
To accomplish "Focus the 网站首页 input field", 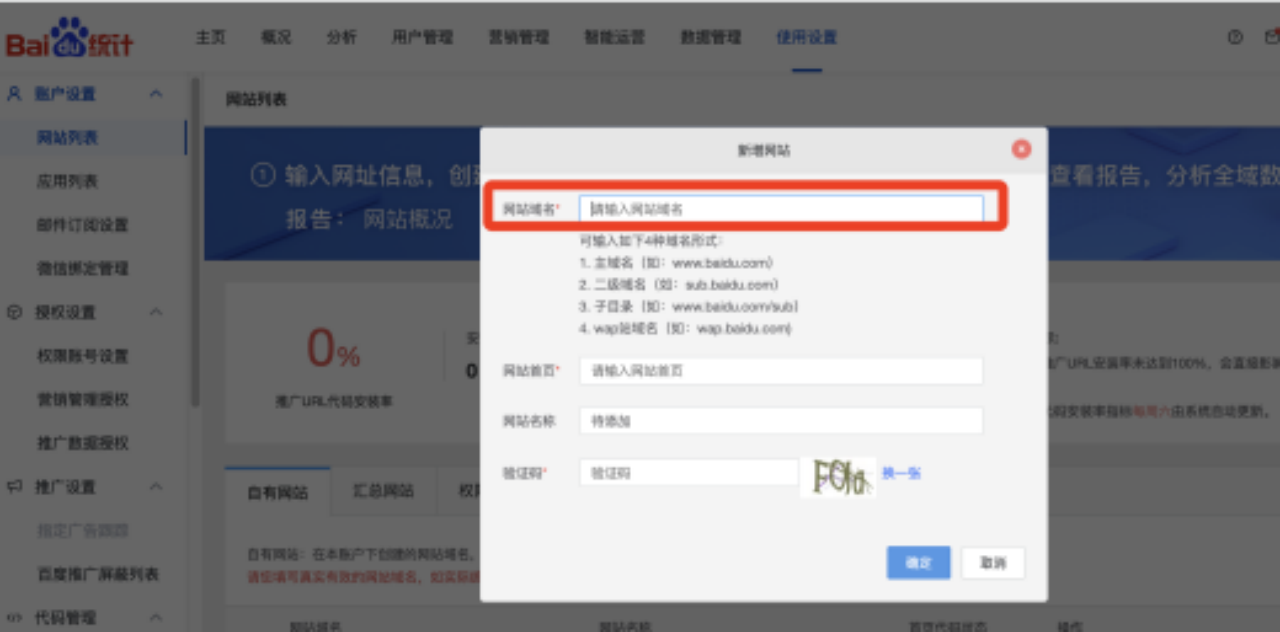I will pos(781,370).
